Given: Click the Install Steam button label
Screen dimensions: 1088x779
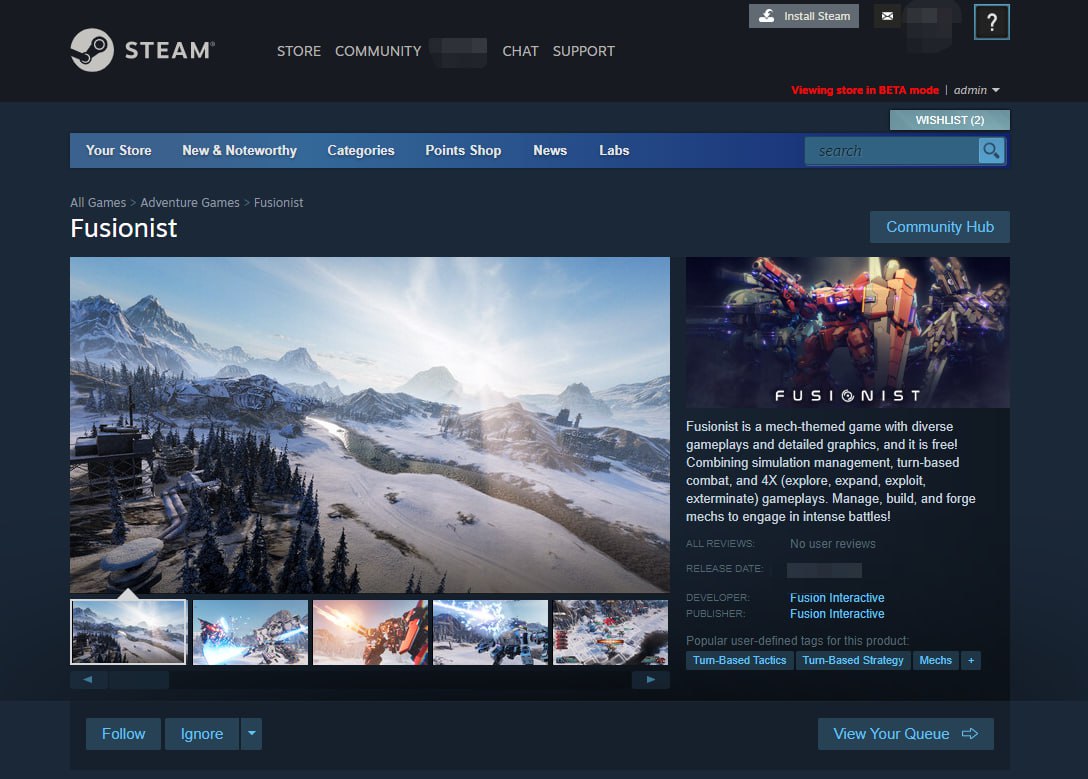Looking at the screenshot, I should pyautogui.click(x=817, y=16).
